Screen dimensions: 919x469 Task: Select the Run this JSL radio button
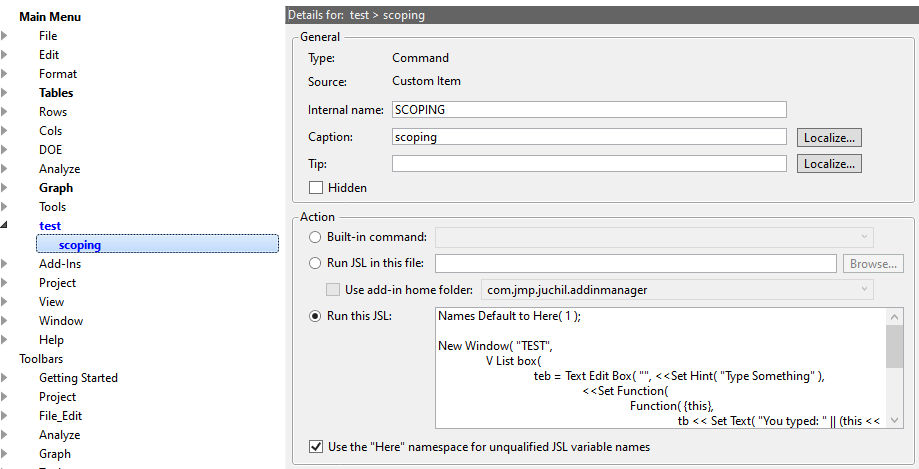(316, 316)
